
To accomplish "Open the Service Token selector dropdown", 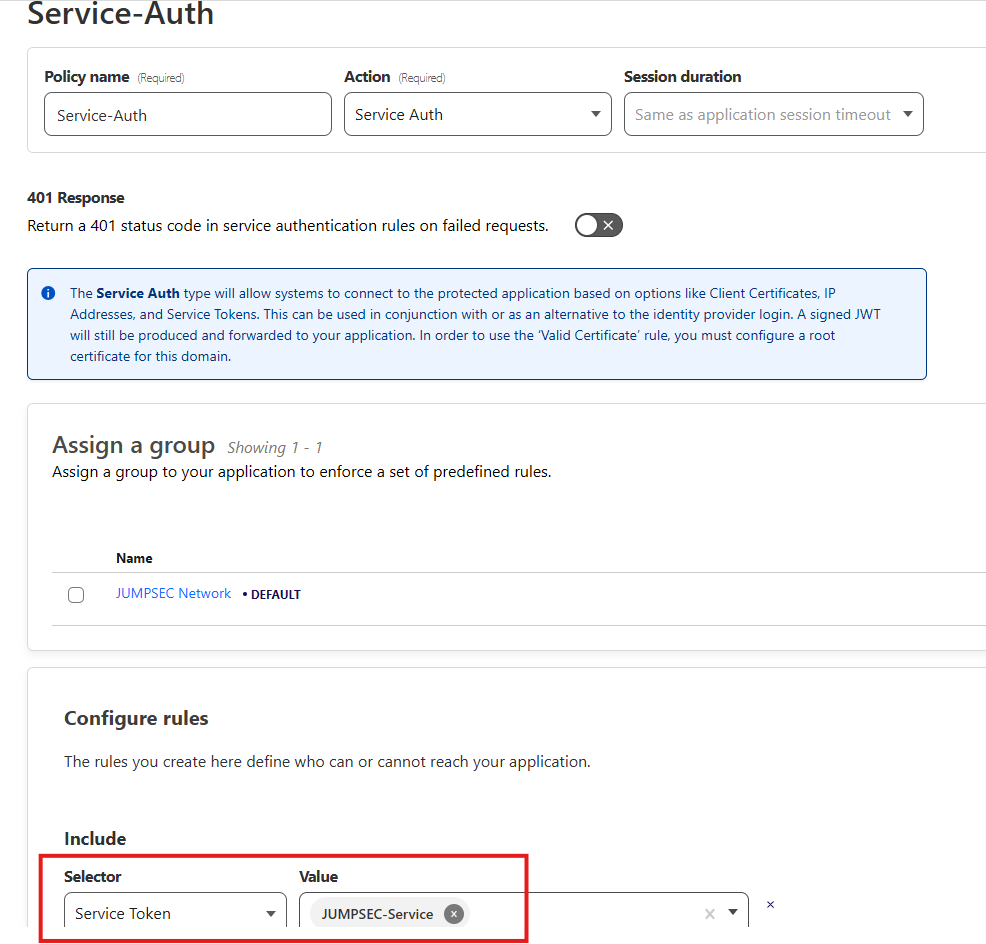I will point(174,913).
